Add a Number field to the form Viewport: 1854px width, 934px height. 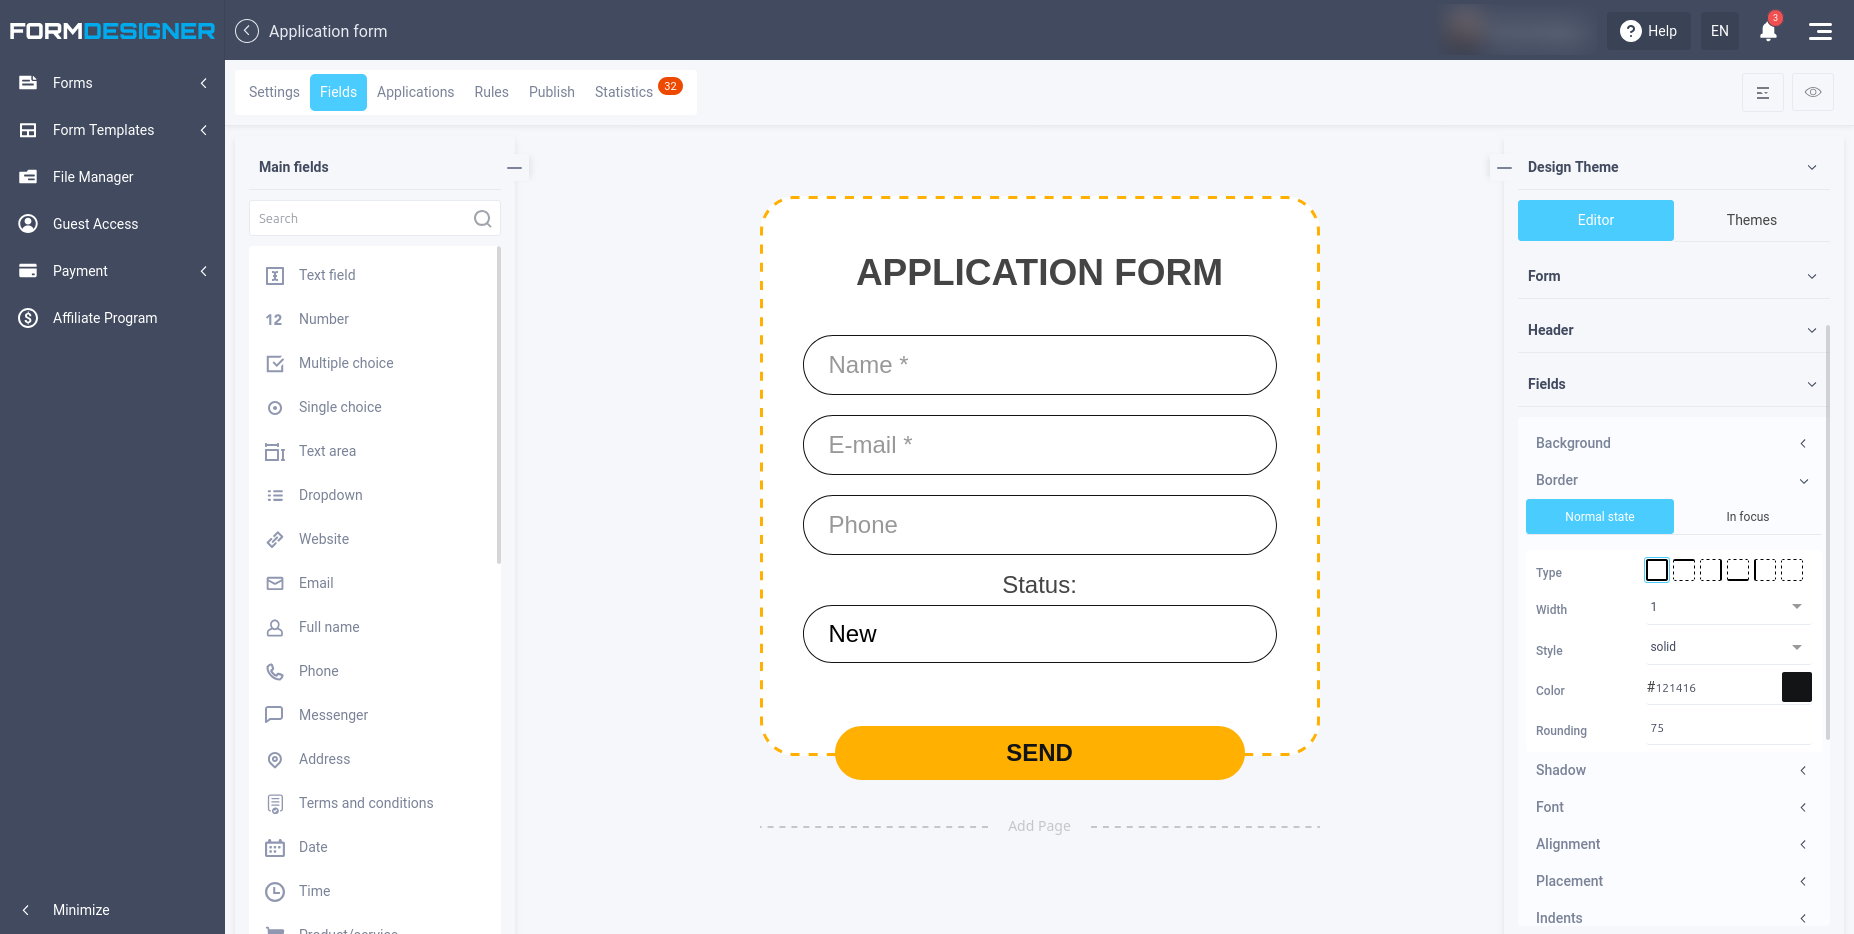click(x=322, y=319)
